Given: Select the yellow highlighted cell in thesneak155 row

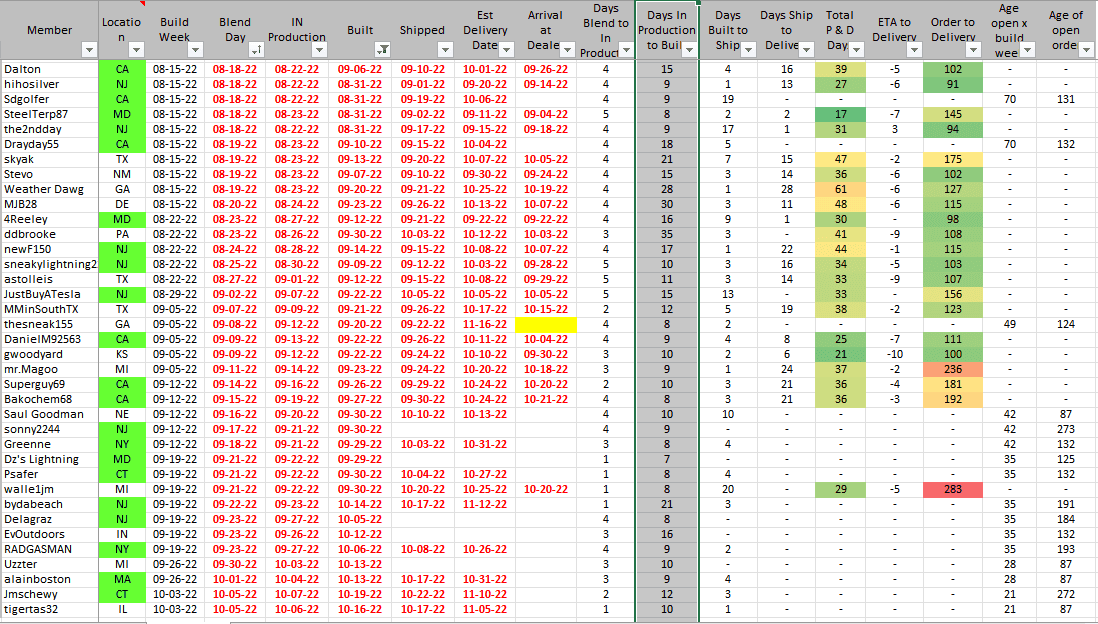Looking at the screenshot, I should pos(545,324).
